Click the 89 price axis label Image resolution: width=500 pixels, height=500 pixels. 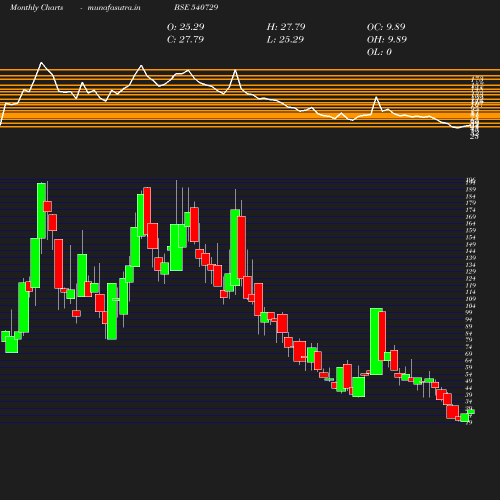(x=469, y=326)
